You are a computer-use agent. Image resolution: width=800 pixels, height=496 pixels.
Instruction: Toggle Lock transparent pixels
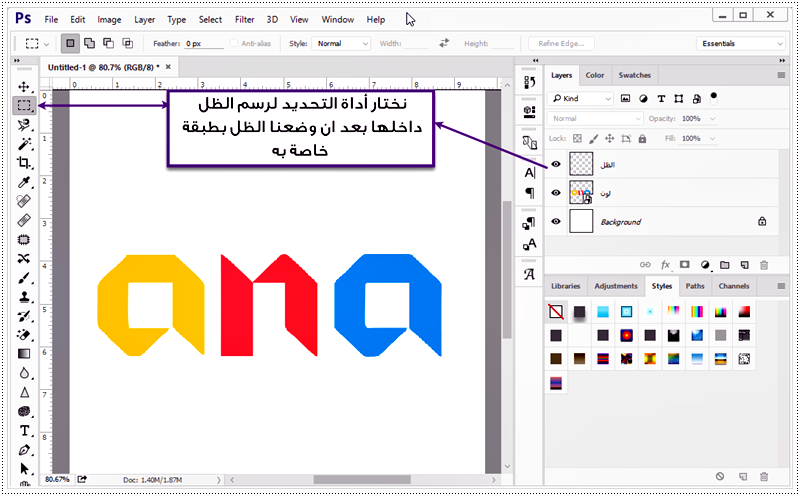pos(577,138)
